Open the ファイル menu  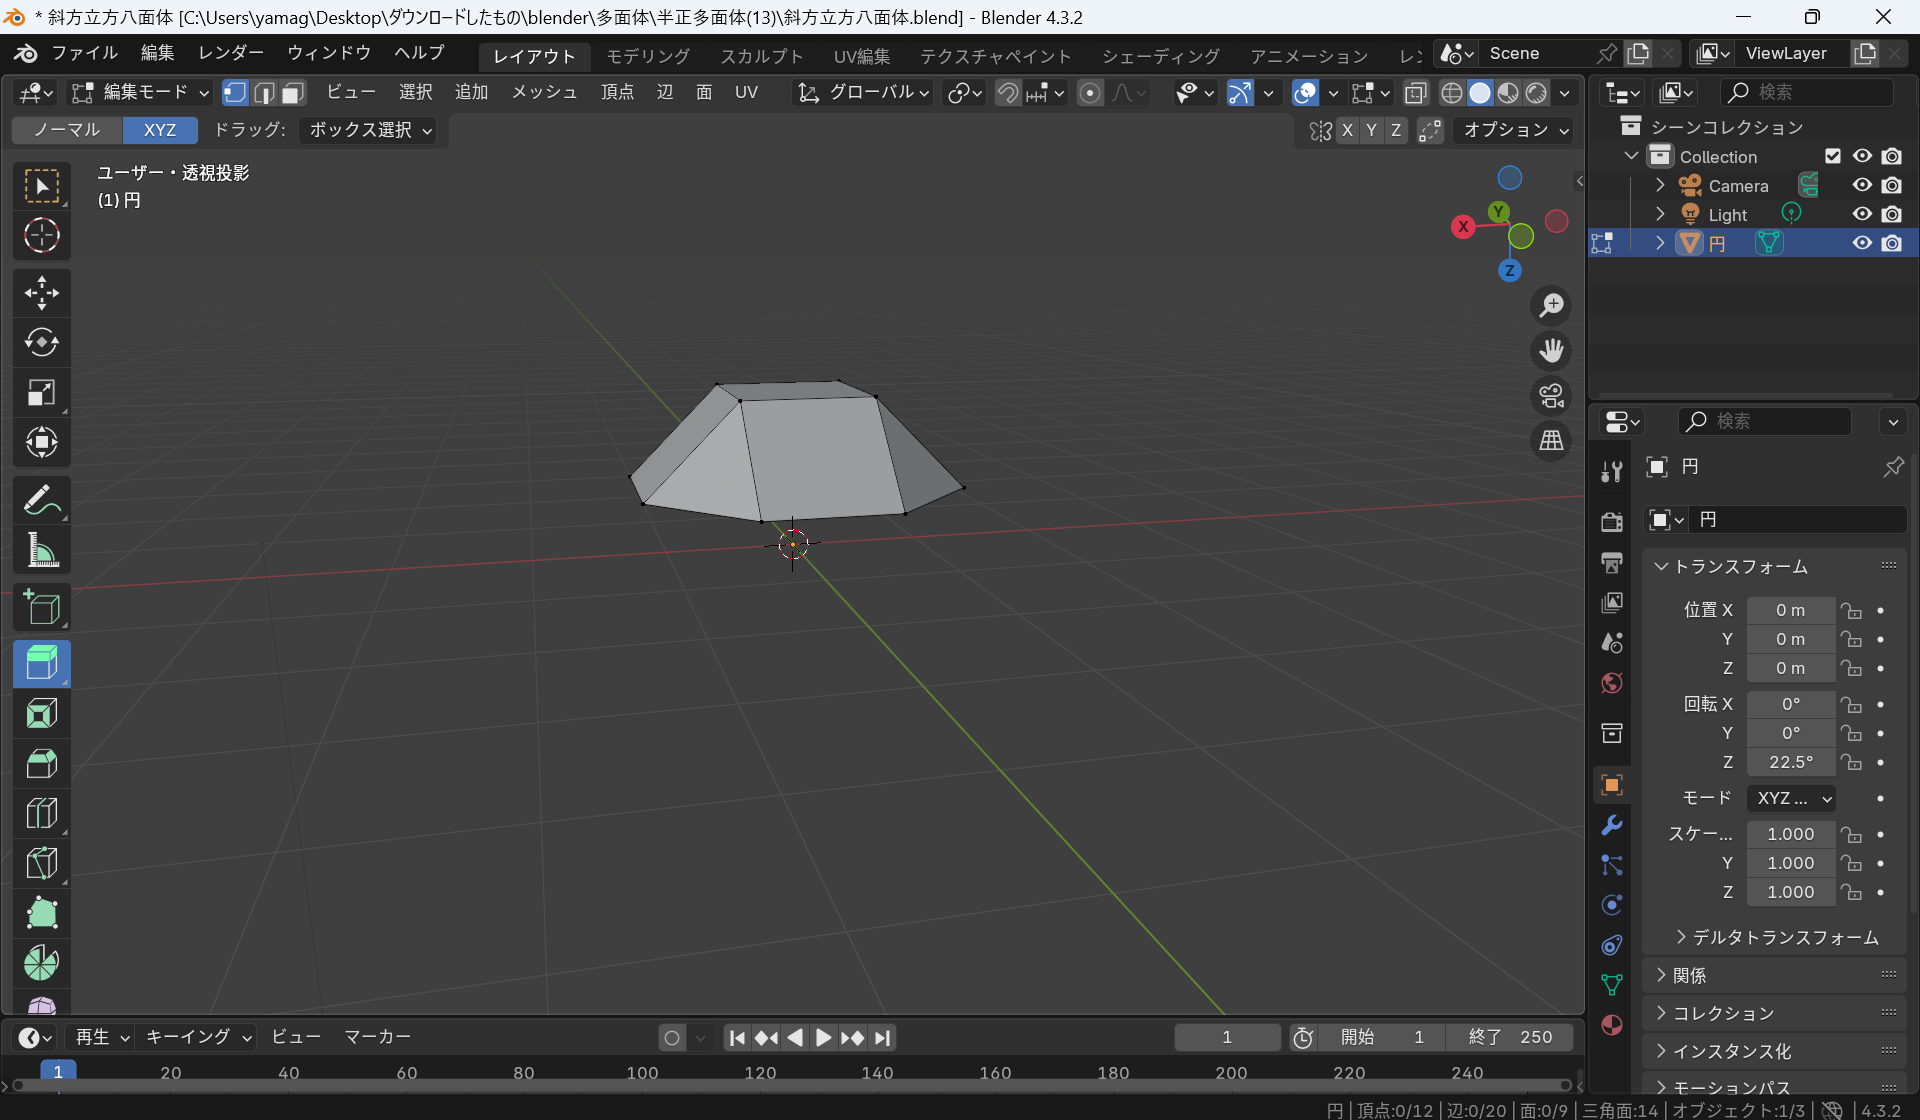click(x=85, y=53)
